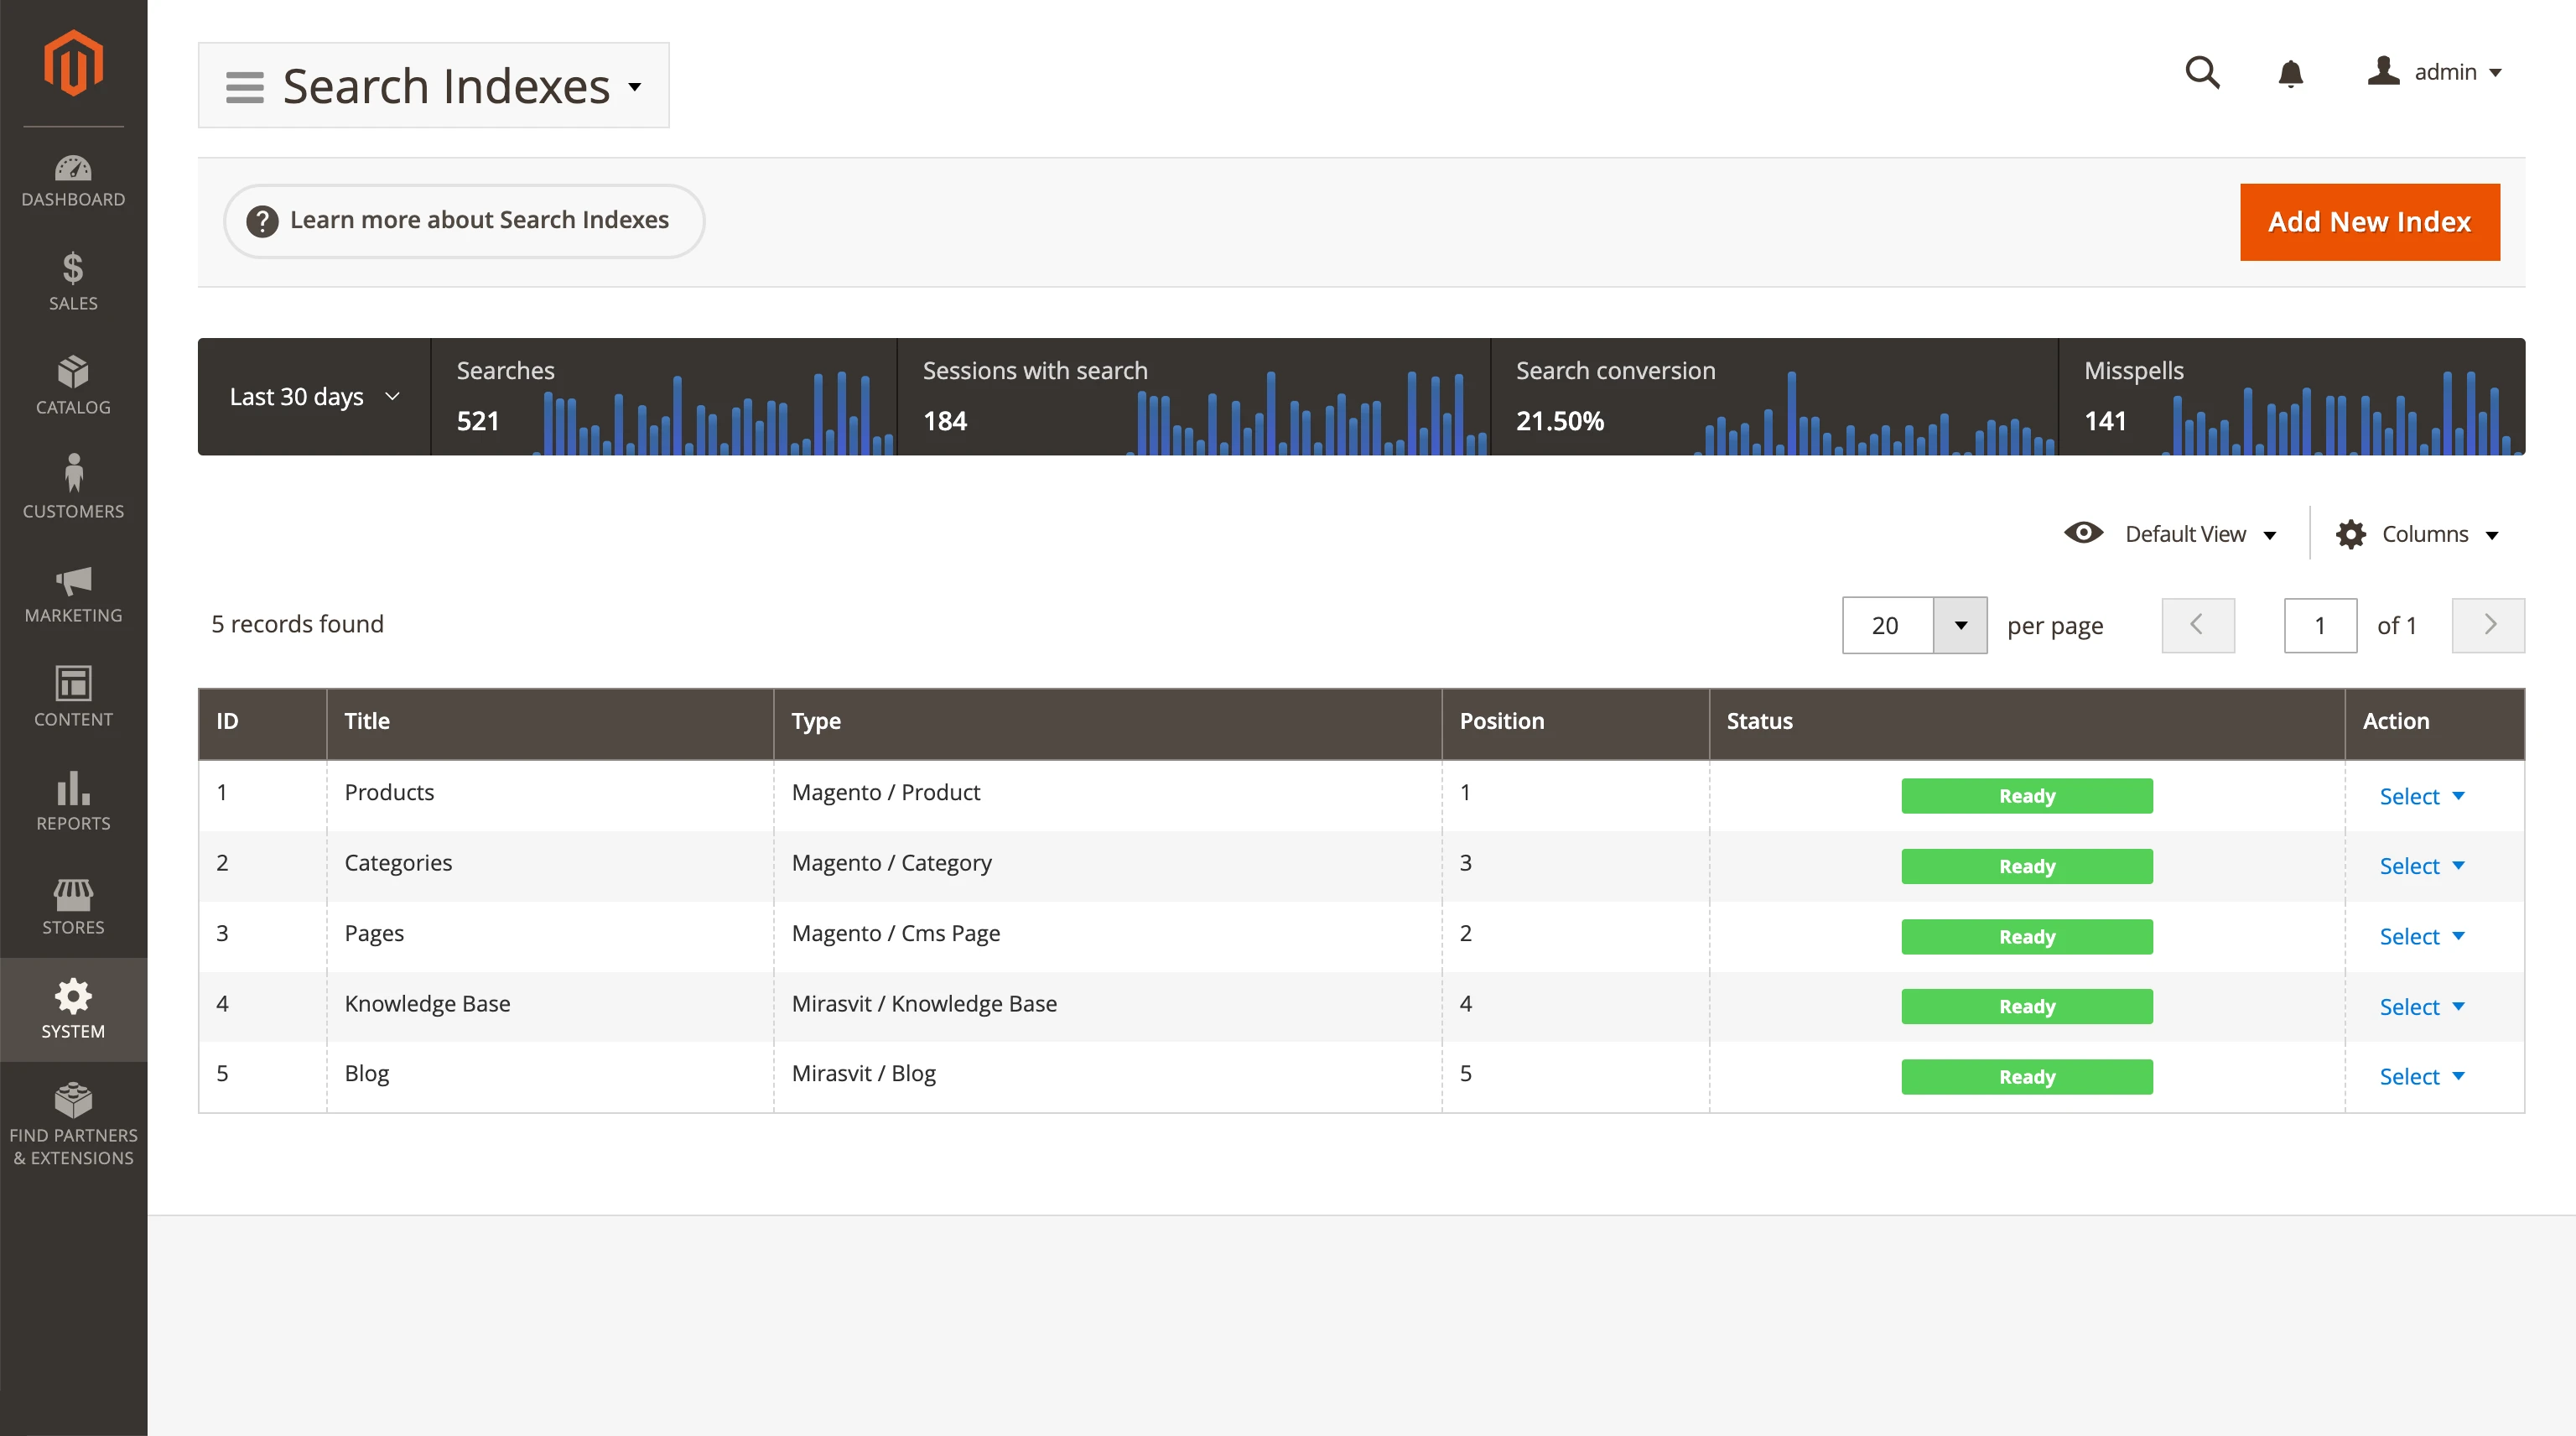Image resolution: width=2576 pixels, height=1436 pixels.
Task: Click the page number input field
Action: [x=2320, y=625]
